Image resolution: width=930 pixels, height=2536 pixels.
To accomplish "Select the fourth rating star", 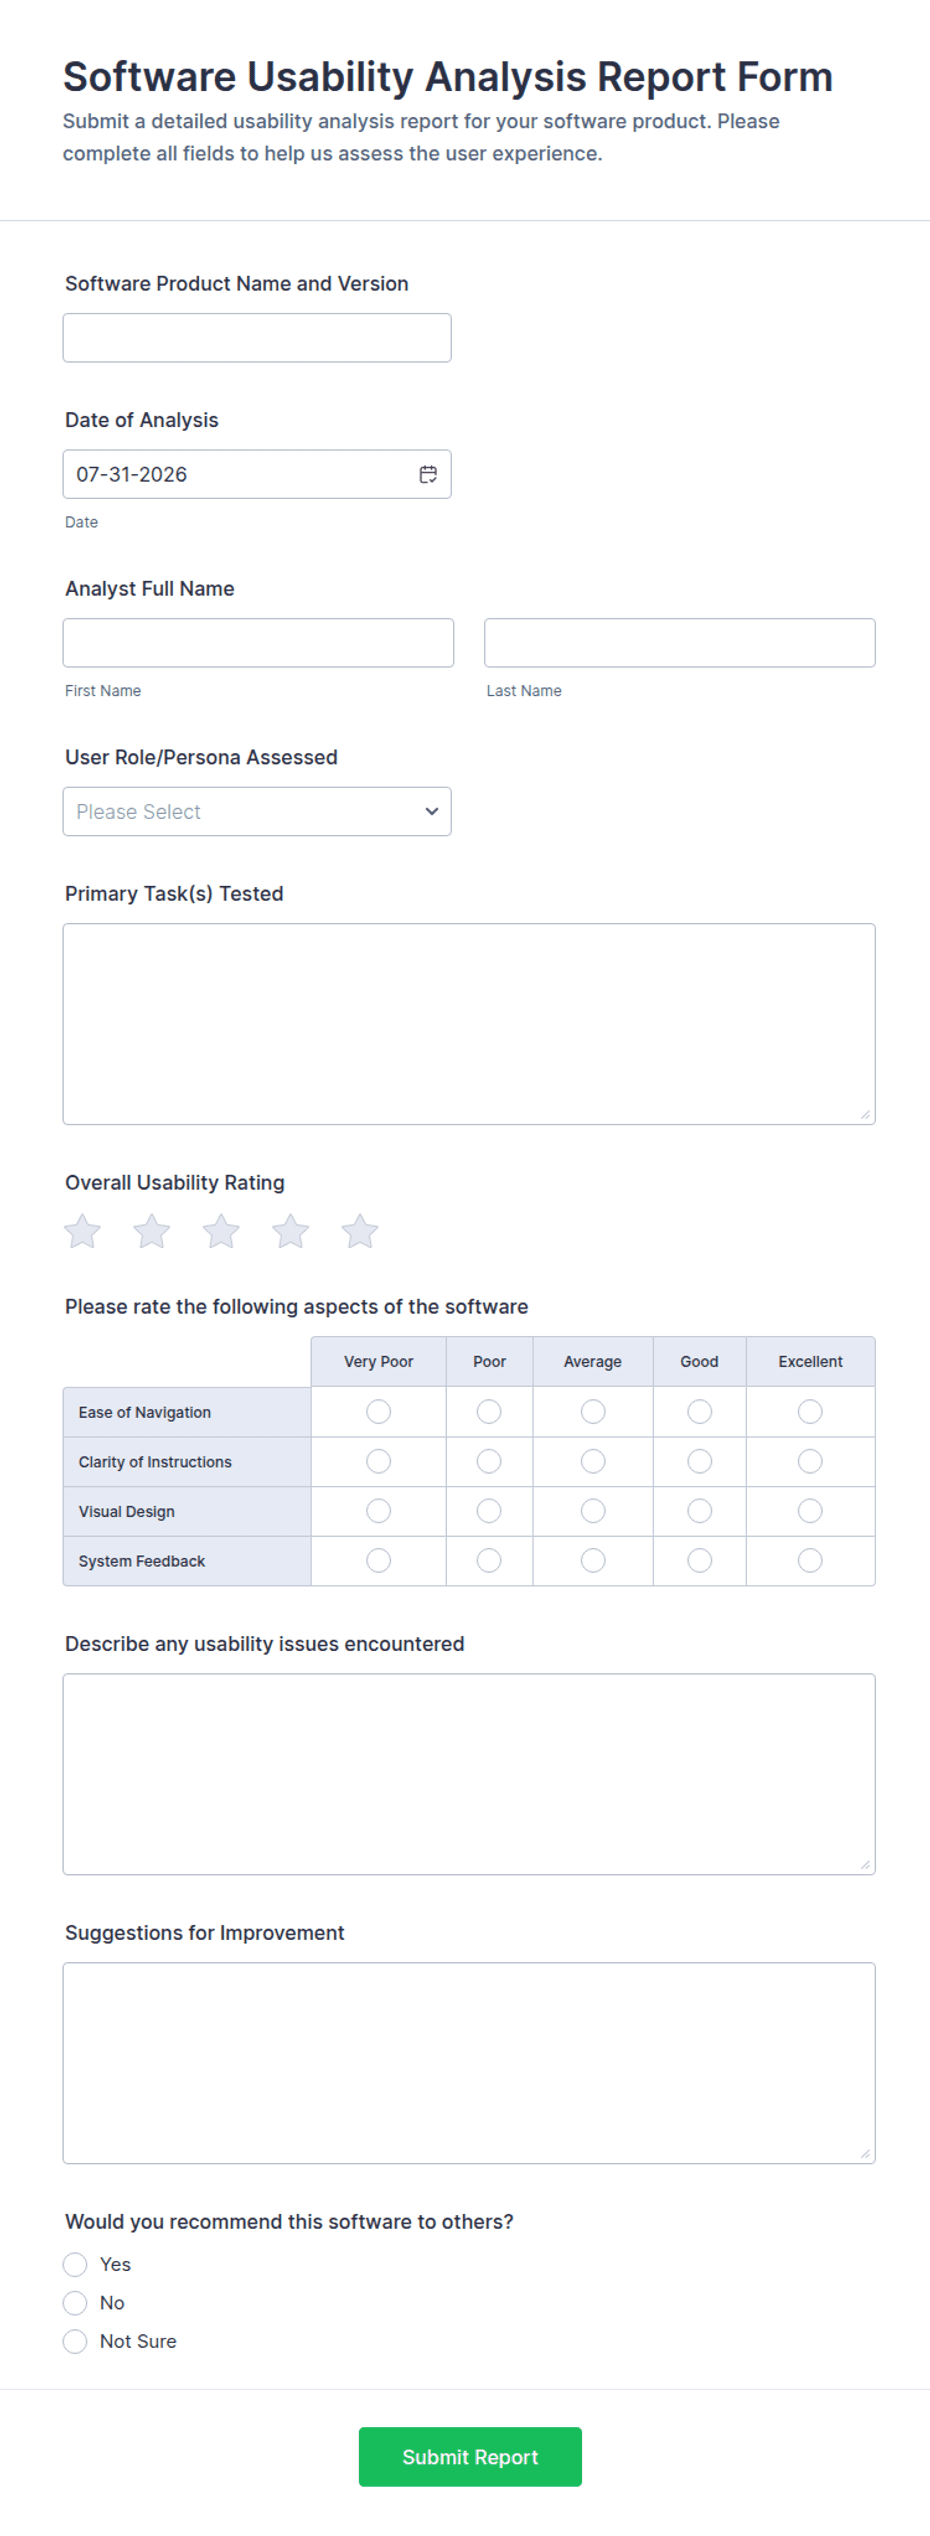I will click(x=291, y=1231).
